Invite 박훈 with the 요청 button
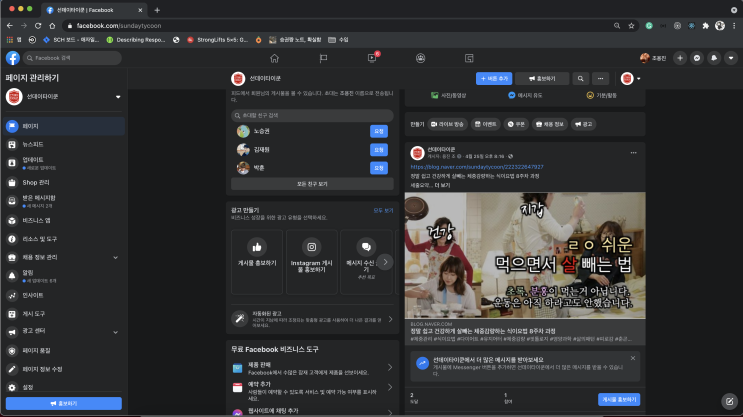743x417 pixels. 379,168
